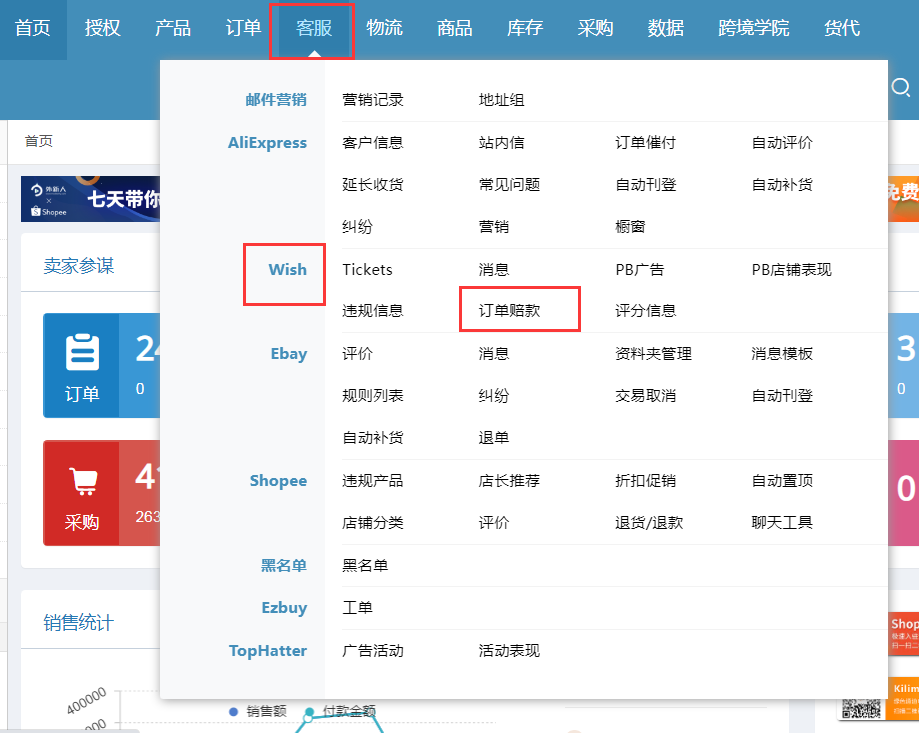Open Wish 评分信息
This screenshot has width=919, height=733.
point(646,311)
